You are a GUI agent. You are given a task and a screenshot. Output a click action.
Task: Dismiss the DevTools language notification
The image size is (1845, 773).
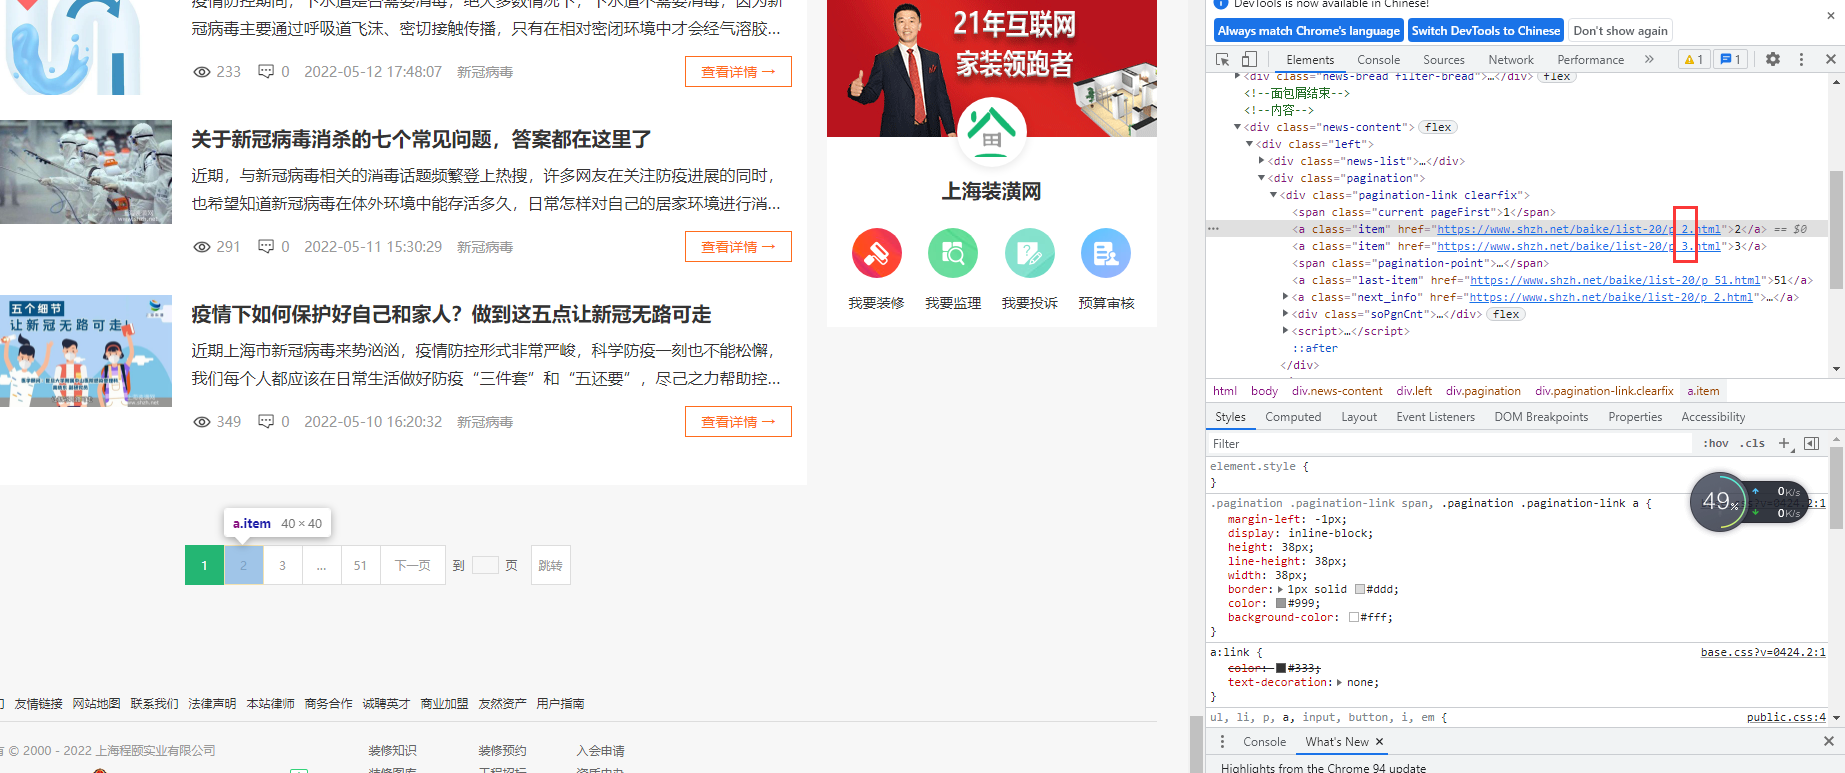1831,16
